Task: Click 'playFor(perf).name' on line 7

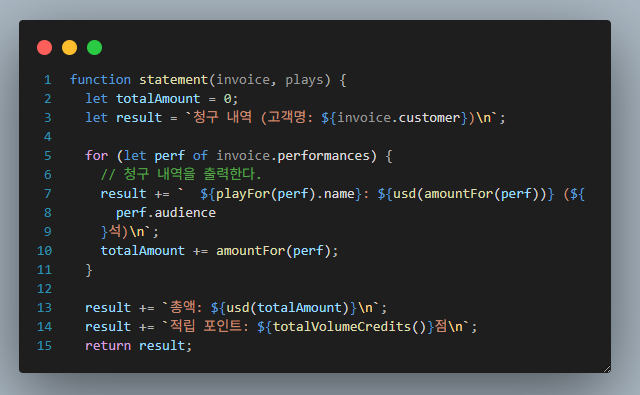Action: (x=285, y=193)
